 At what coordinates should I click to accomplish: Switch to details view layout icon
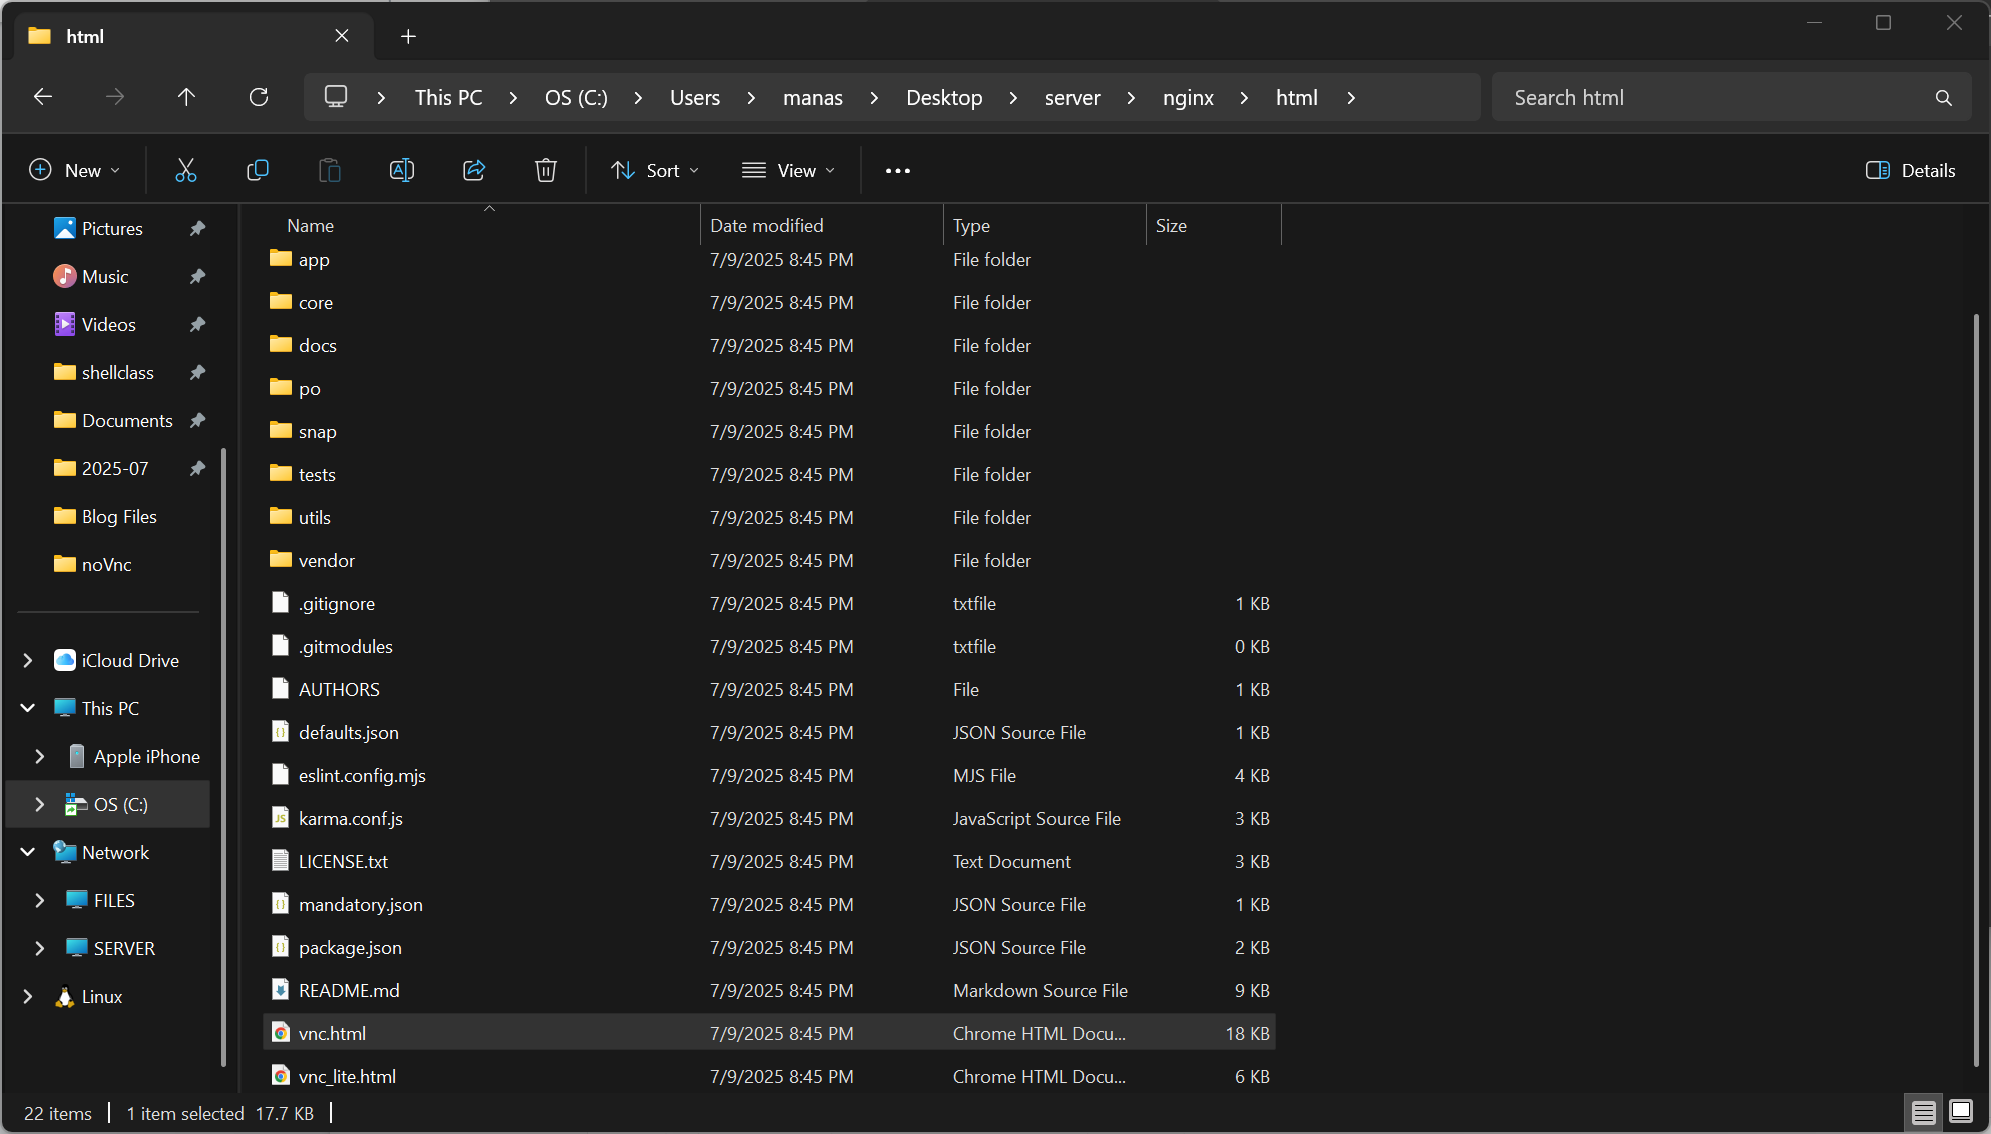pos(1923,1112)
